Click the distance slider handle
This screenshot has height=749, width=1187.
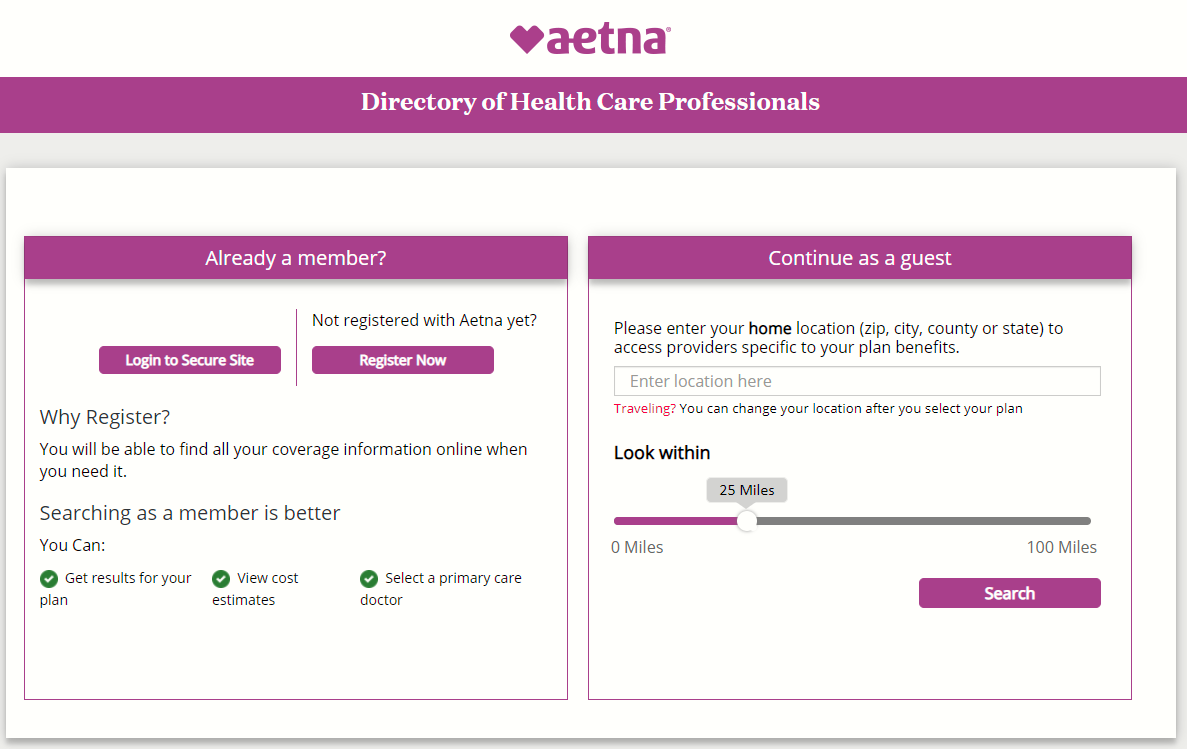(746, 521)
